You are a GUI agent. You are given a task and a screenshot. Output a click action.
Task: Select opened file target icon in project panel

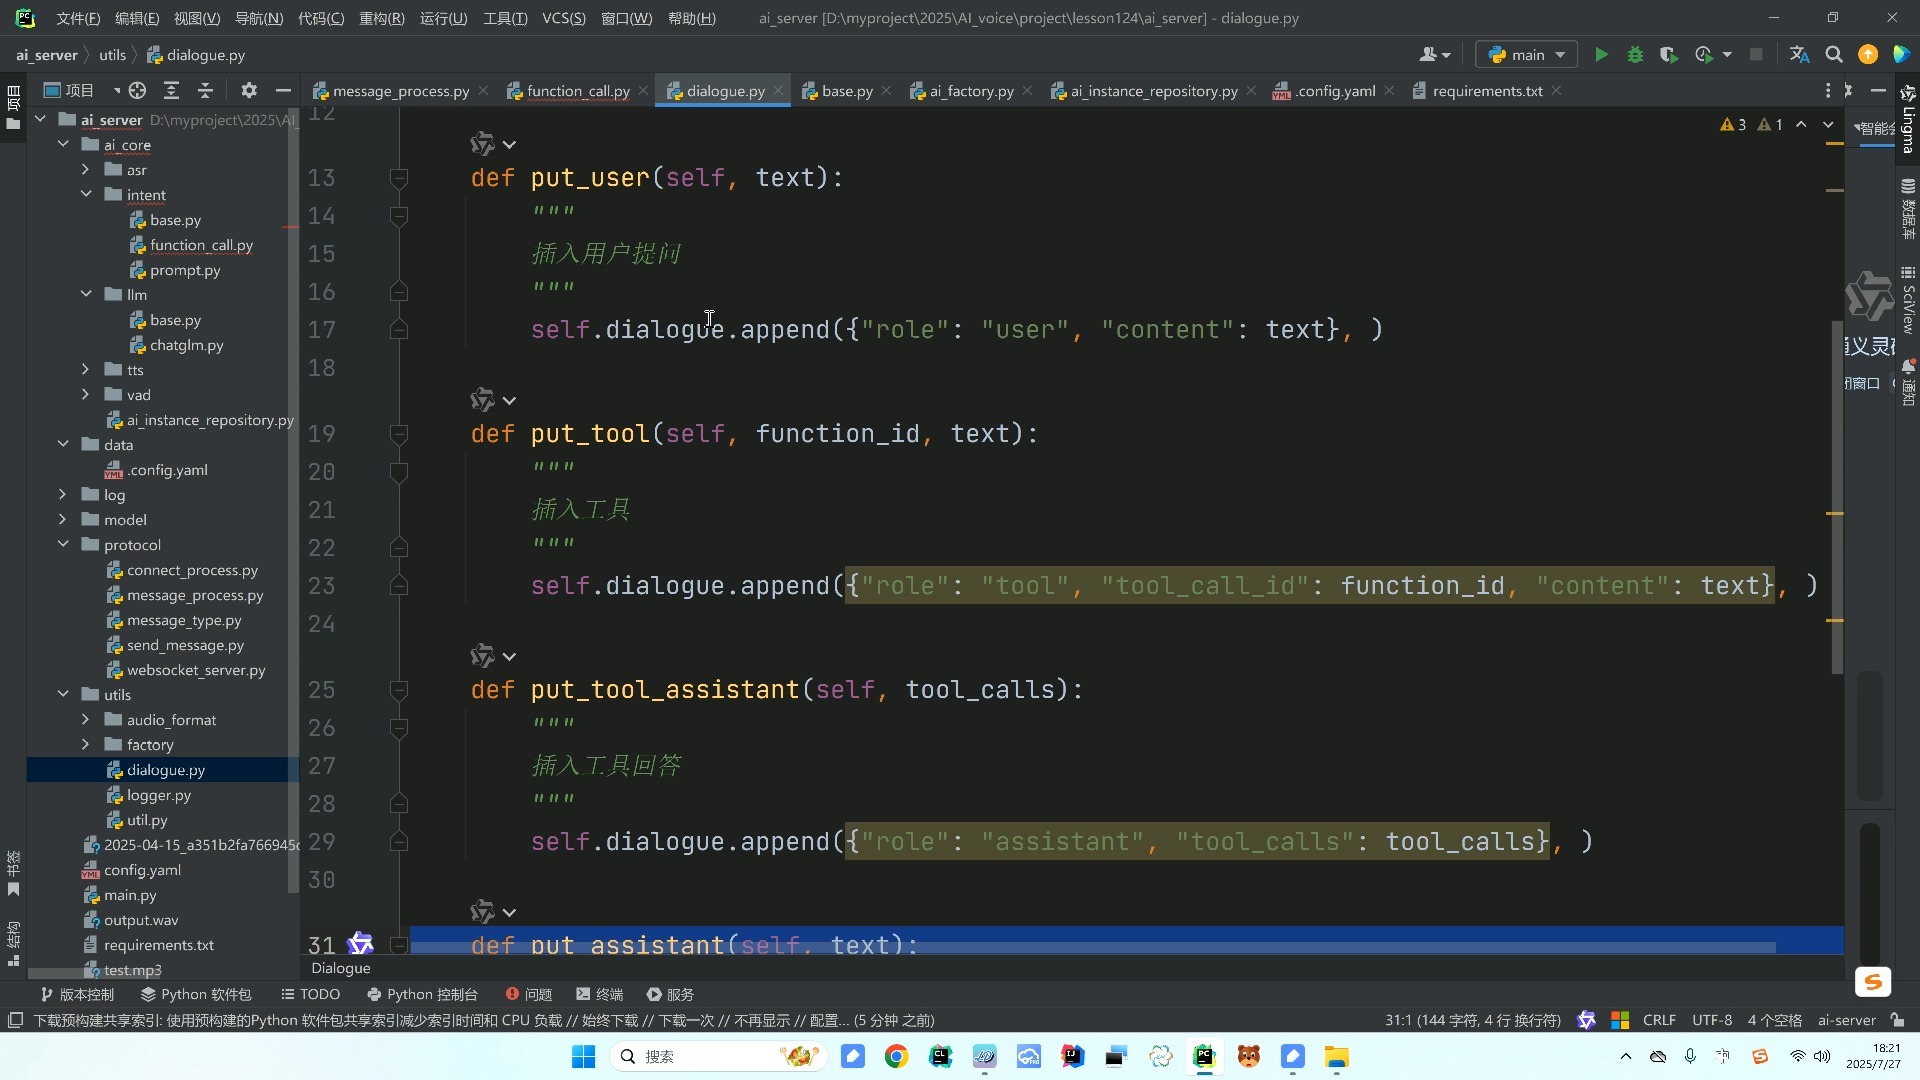pos(137,91)
